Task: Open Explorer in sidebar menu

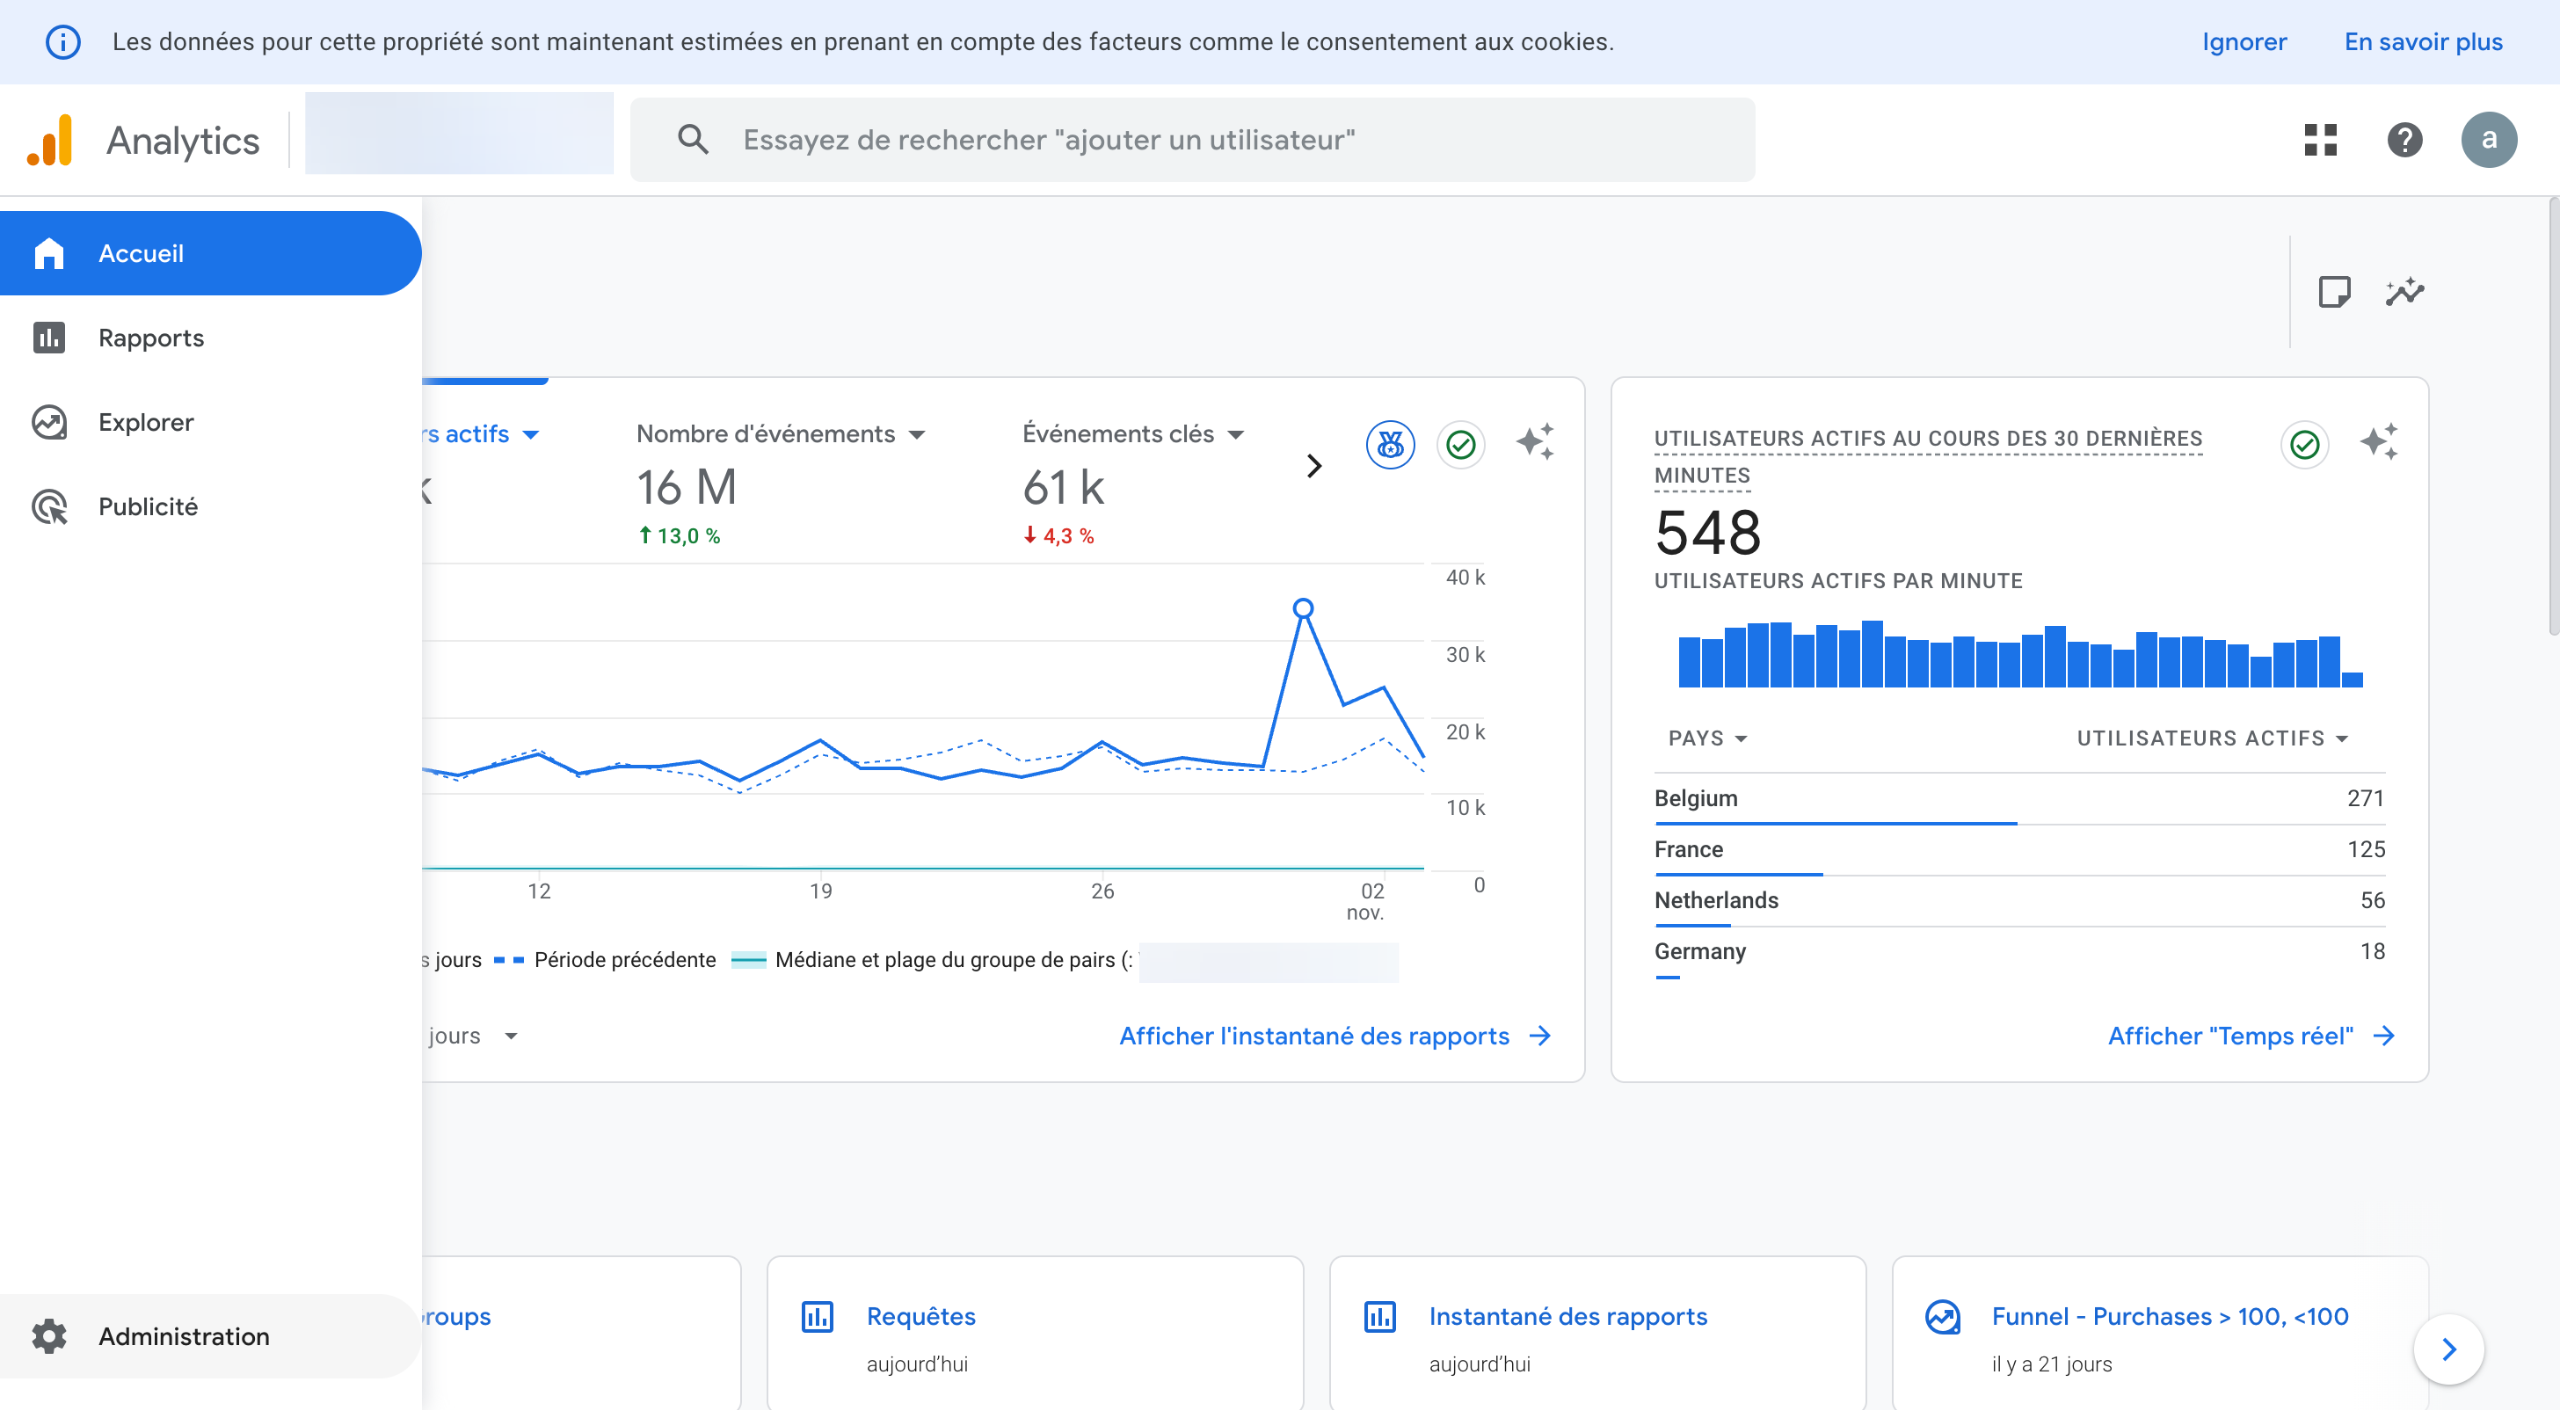Action: coord(145,422)
